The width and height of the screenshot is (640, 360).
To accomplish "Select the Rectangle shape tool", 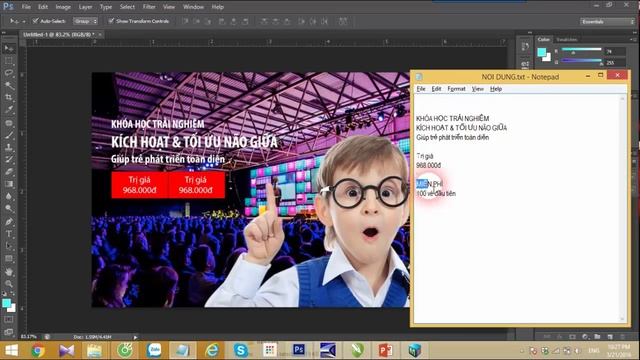I will 9,259.
